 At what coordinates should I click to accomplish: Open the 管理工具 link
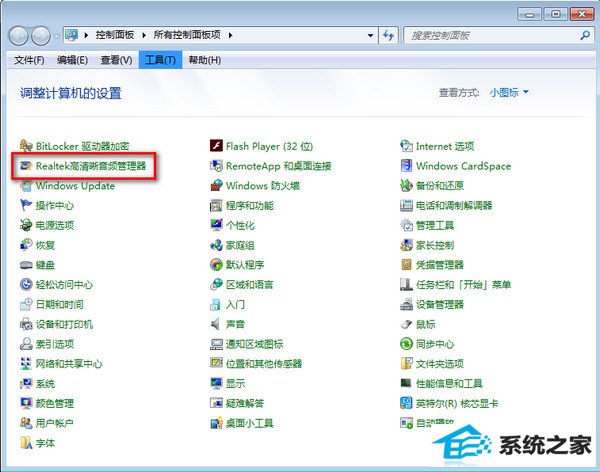point(435,225)
